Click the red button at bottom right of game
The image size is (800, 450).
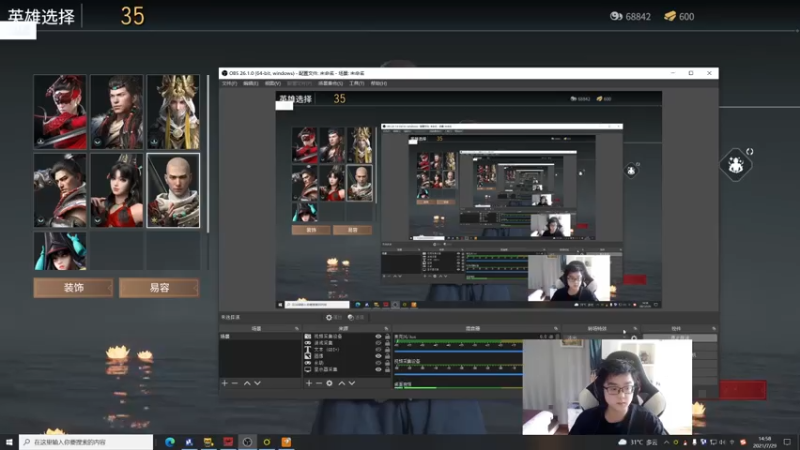[743, 390]
